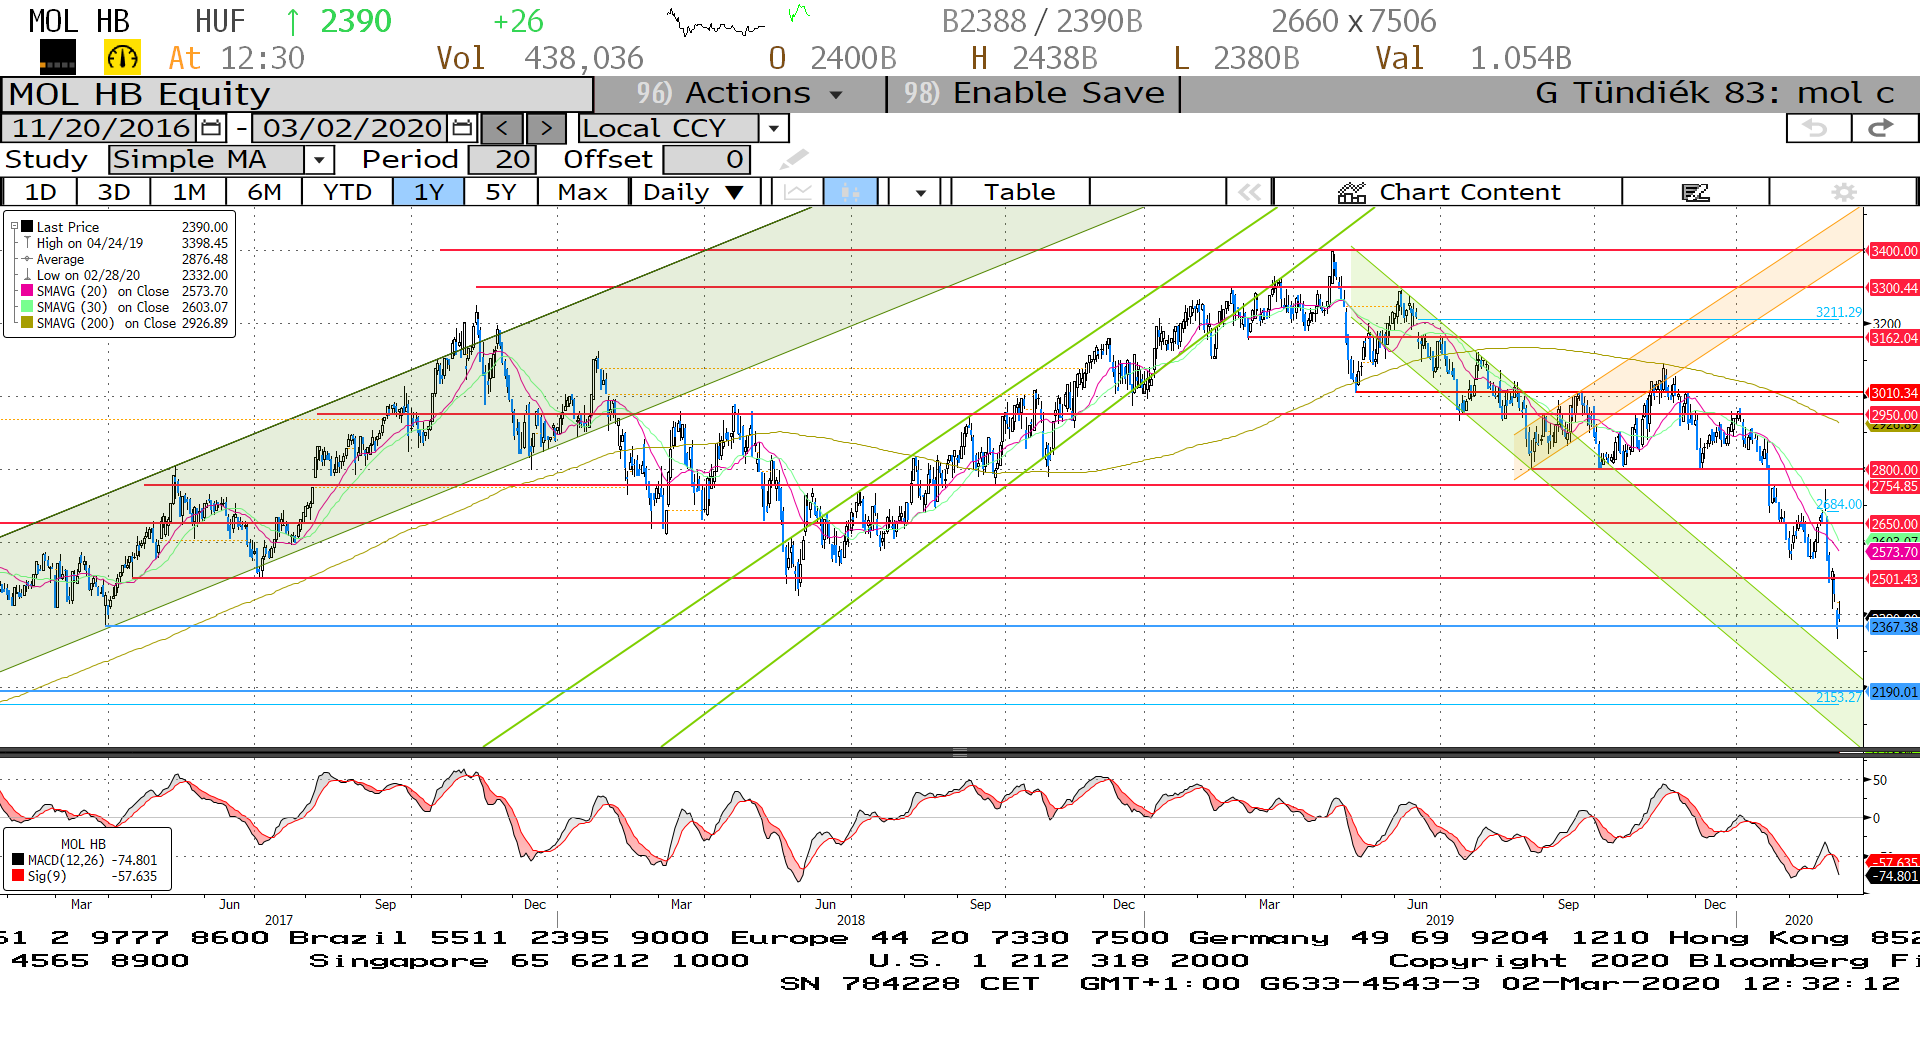Click the 3162.04 price level label
The image size is (1920, 1039).
click(1894, 338)
